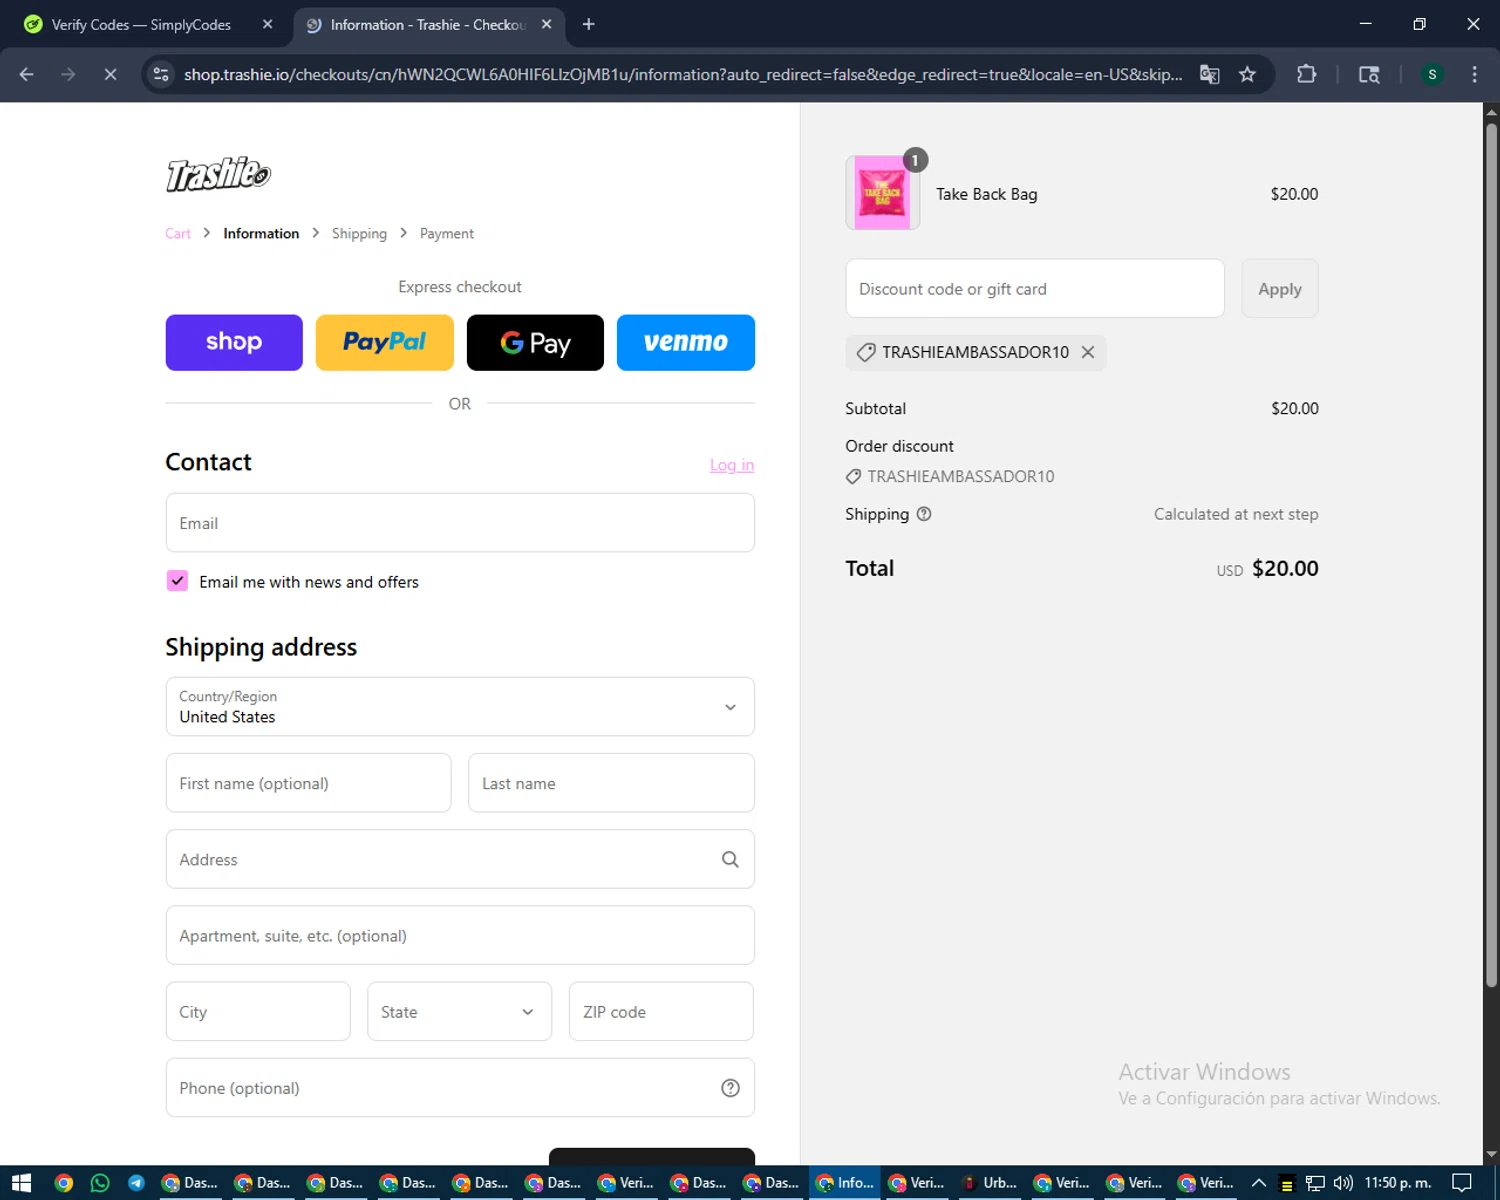Click the page vertical scrollbar
The width and height of the screenshot is (1500, 1200).
click(x=1491, y=555)
